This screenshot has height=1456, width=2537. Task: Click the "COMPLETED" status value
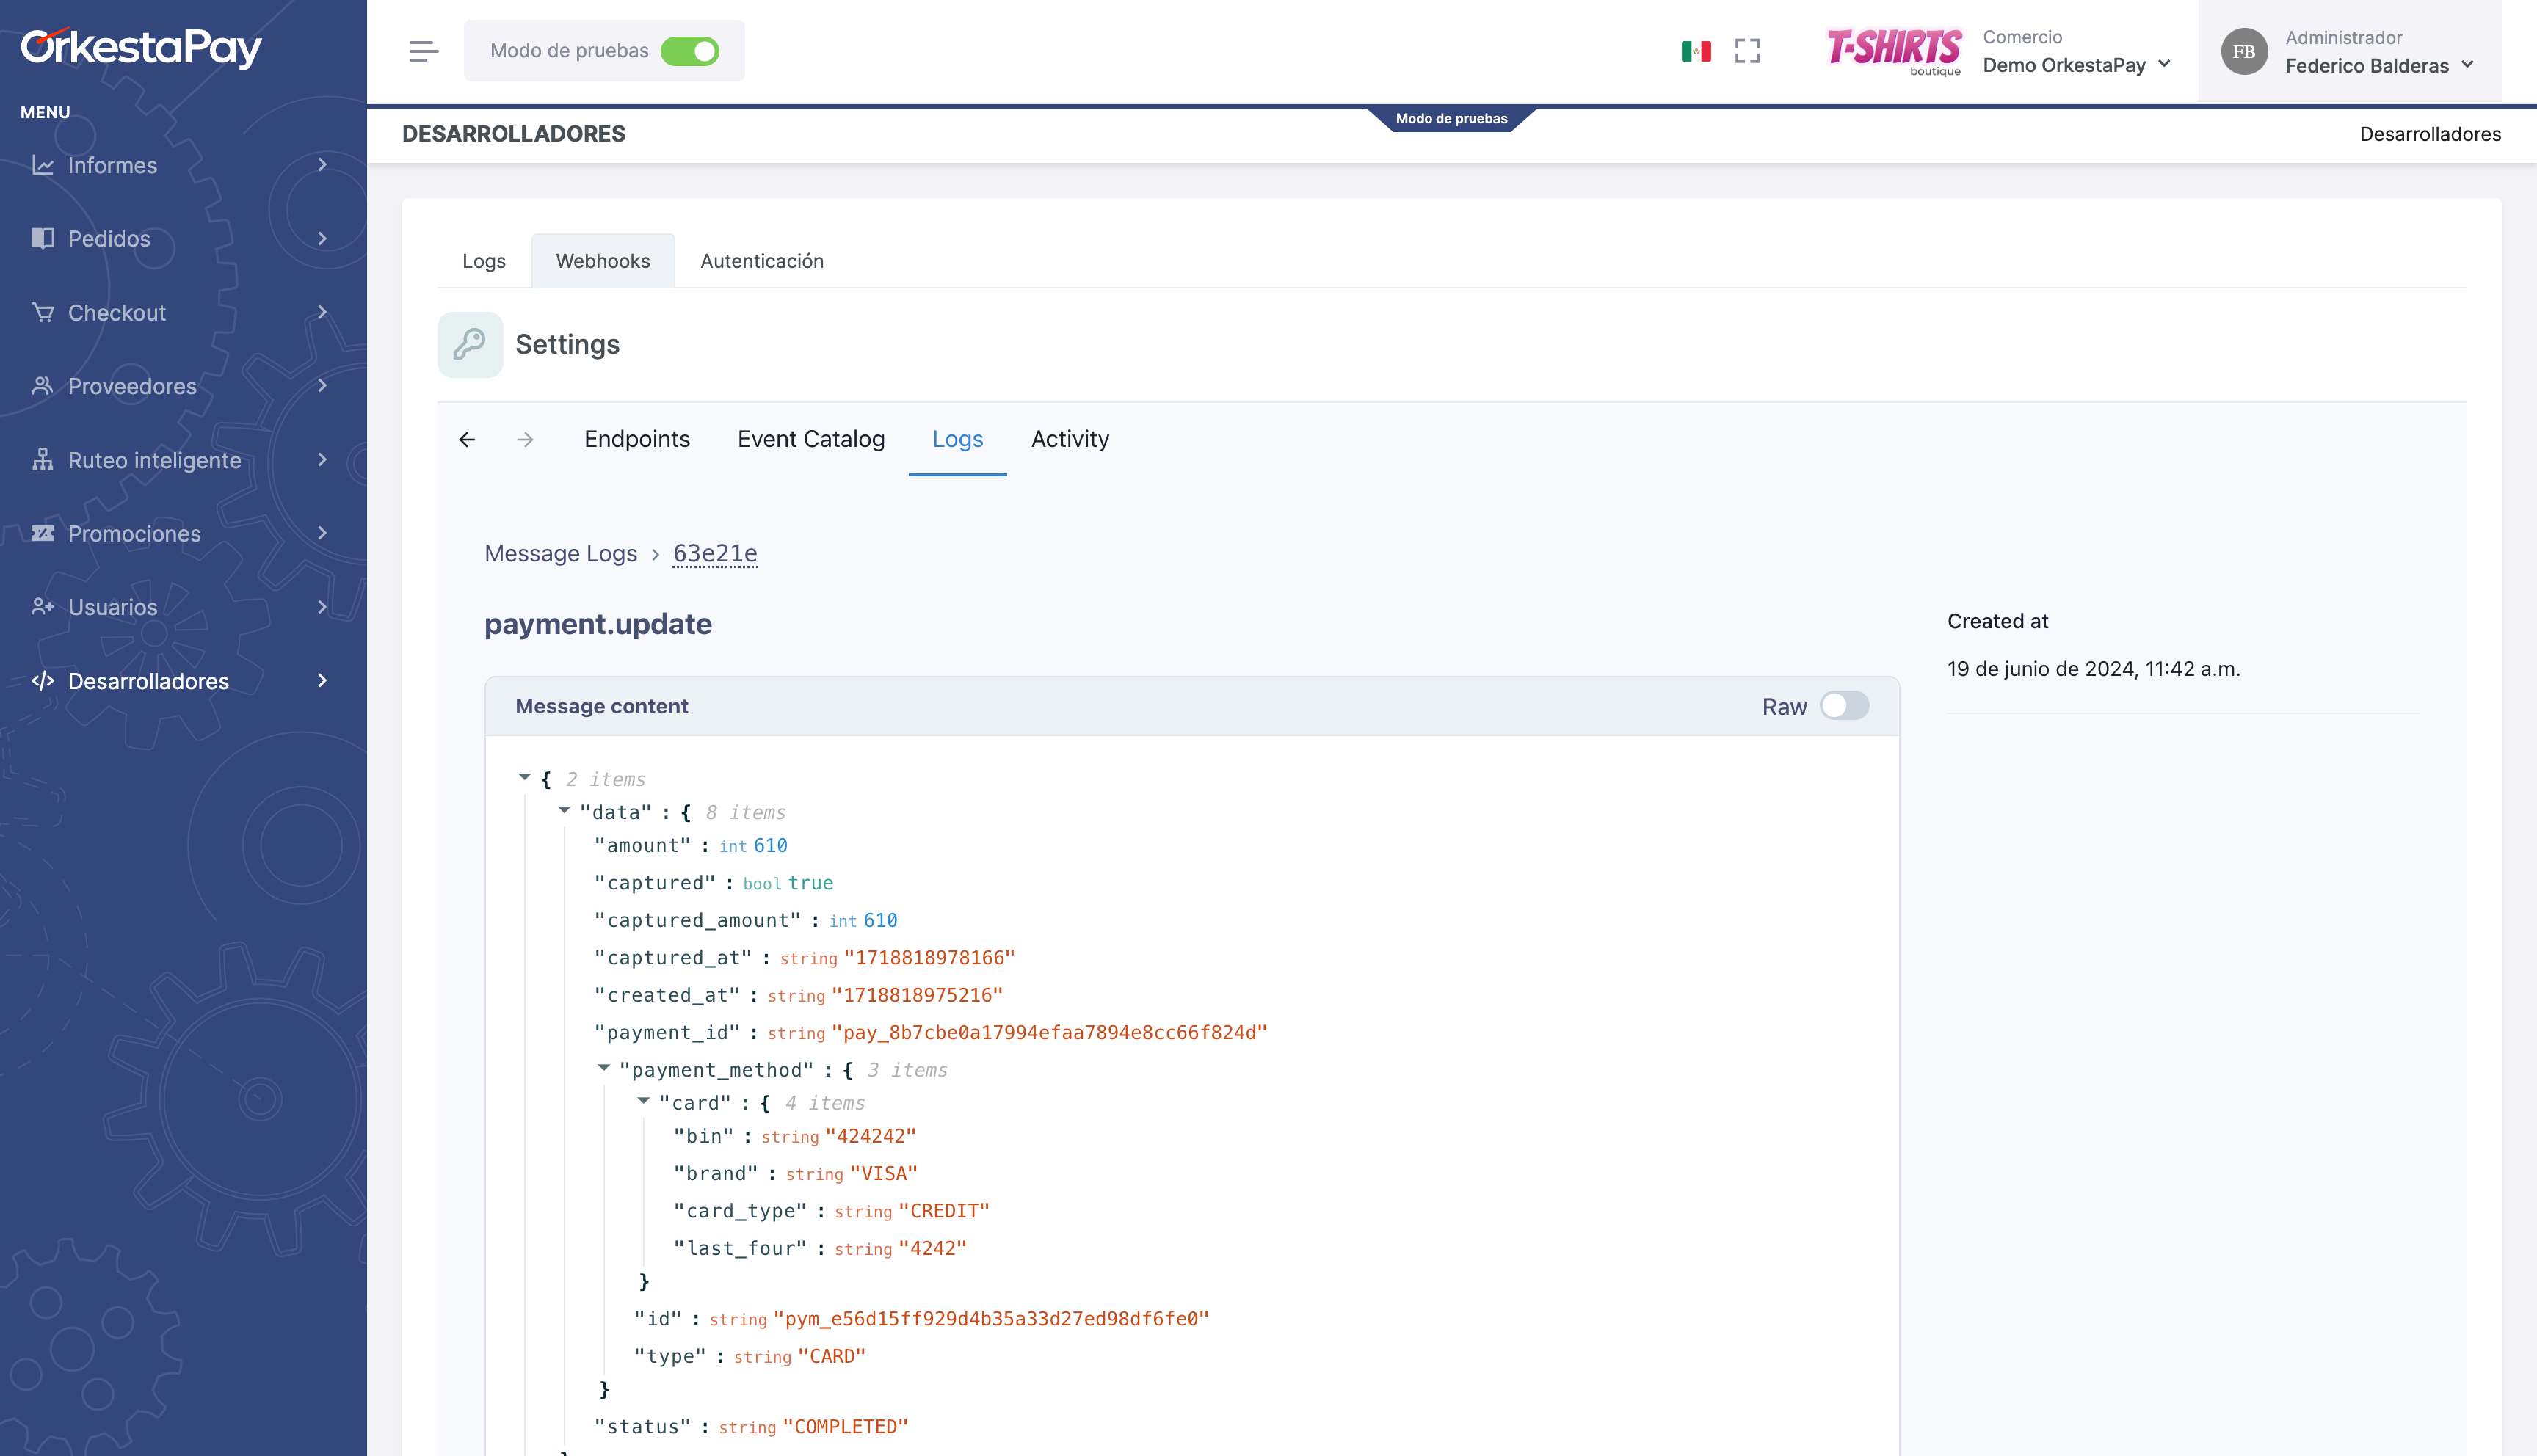coord(846,1427)
